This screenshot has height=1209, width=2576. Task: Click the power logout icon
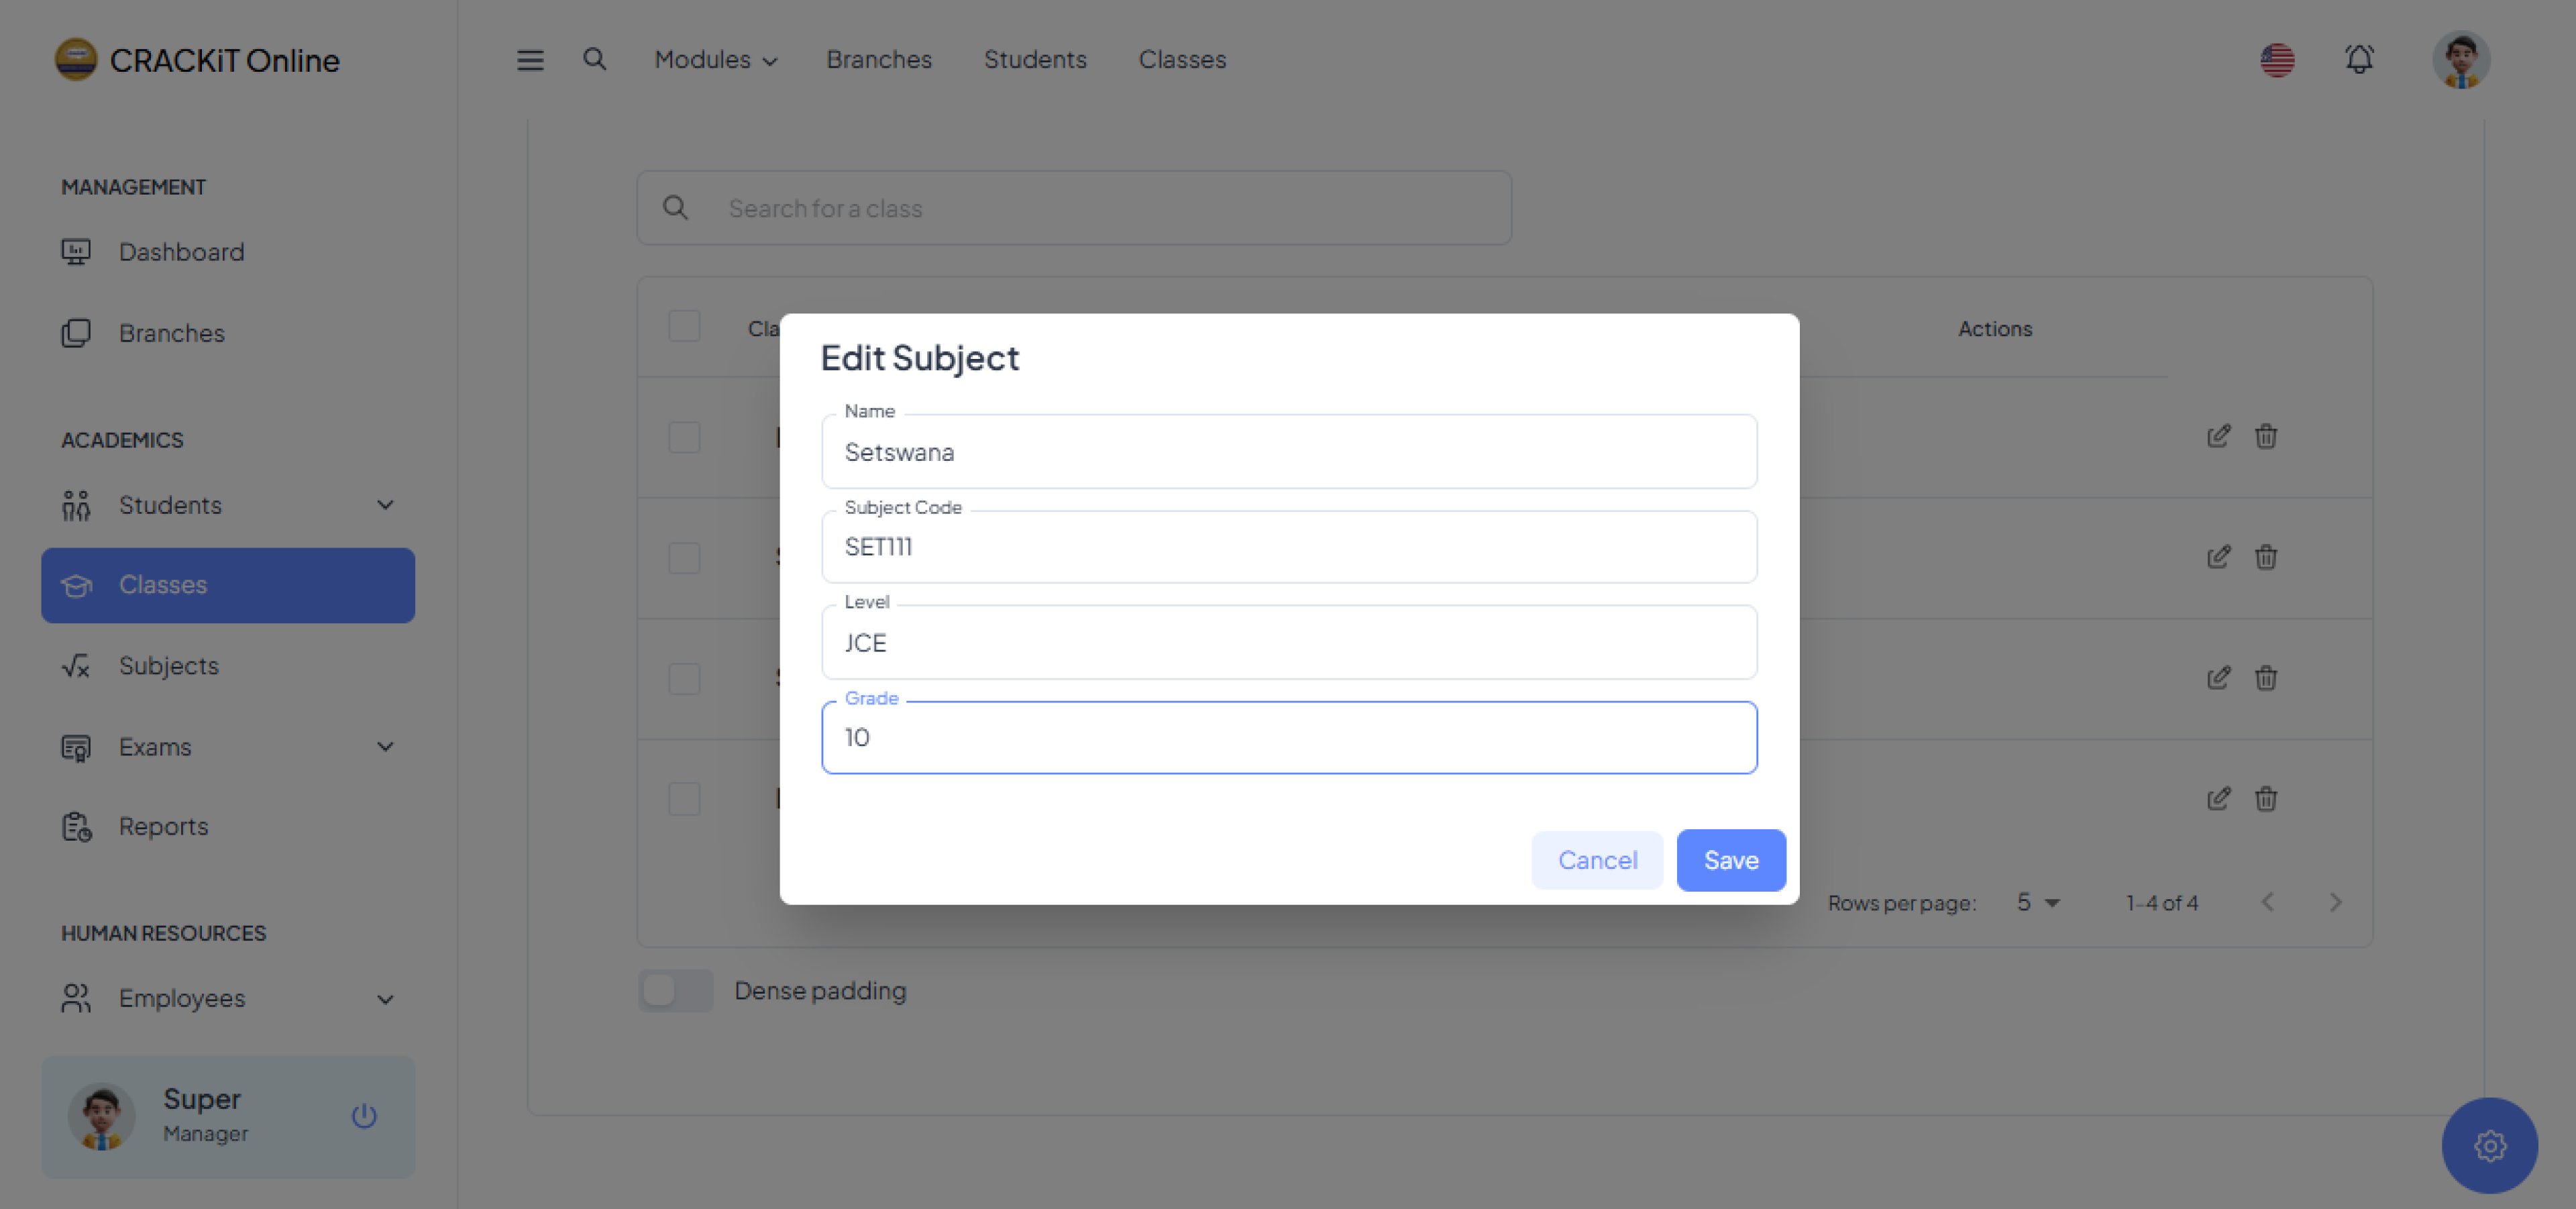coord(364,1115)
